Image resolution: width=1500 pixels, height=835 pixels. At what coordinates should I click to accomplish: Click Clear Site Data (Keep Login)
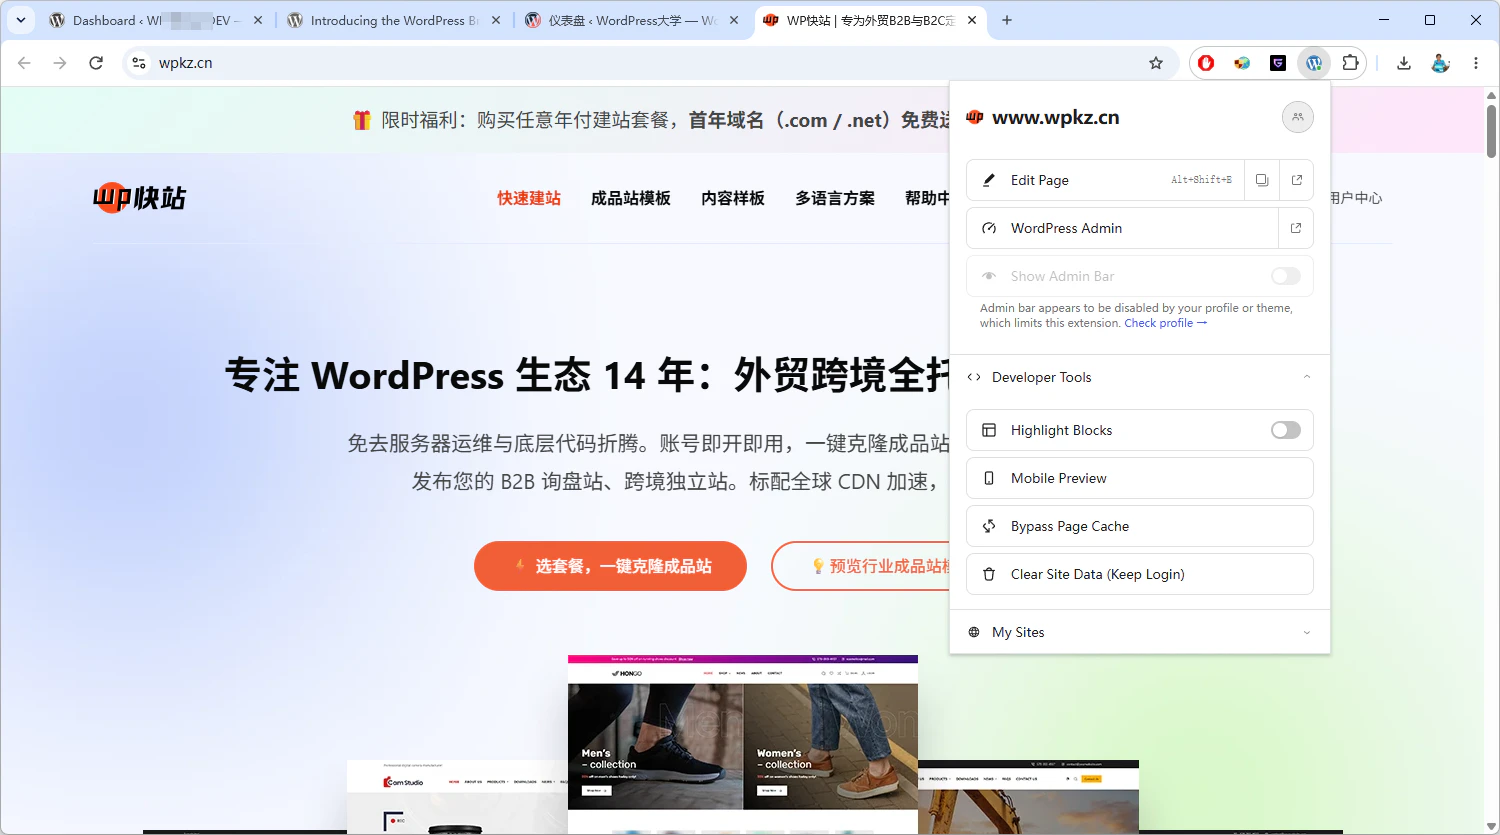tap(1140, 574)
